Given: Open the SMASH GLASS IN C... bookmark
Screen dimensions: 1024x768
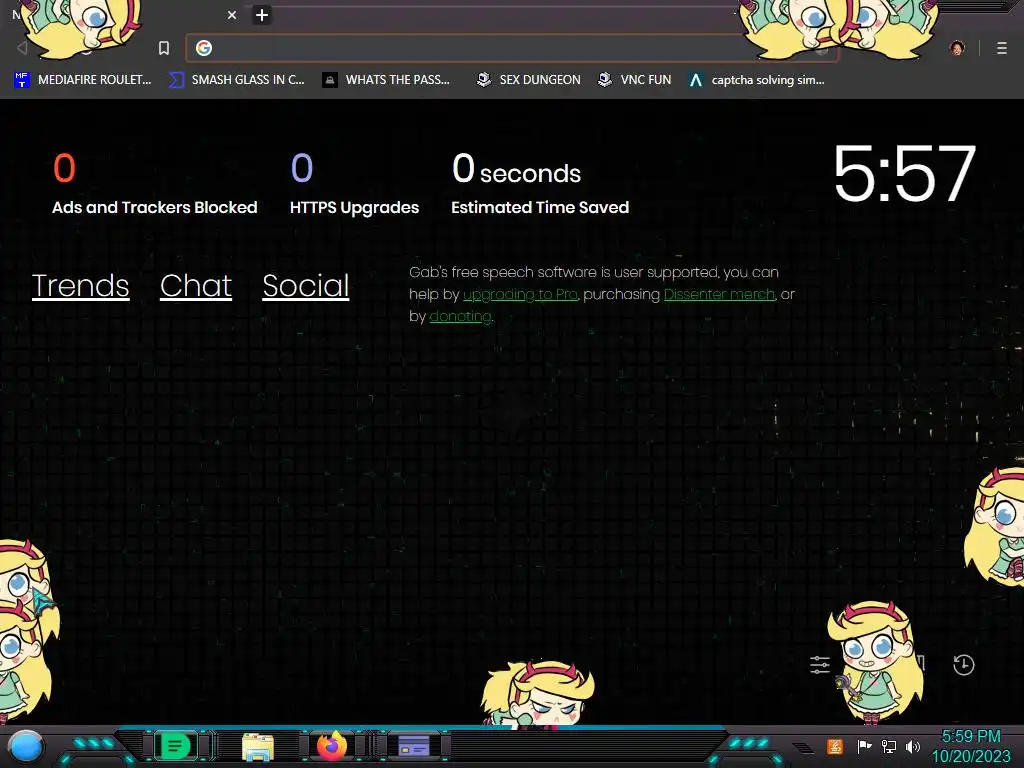Looking at the screenshot, I should (x=236, y=80).
